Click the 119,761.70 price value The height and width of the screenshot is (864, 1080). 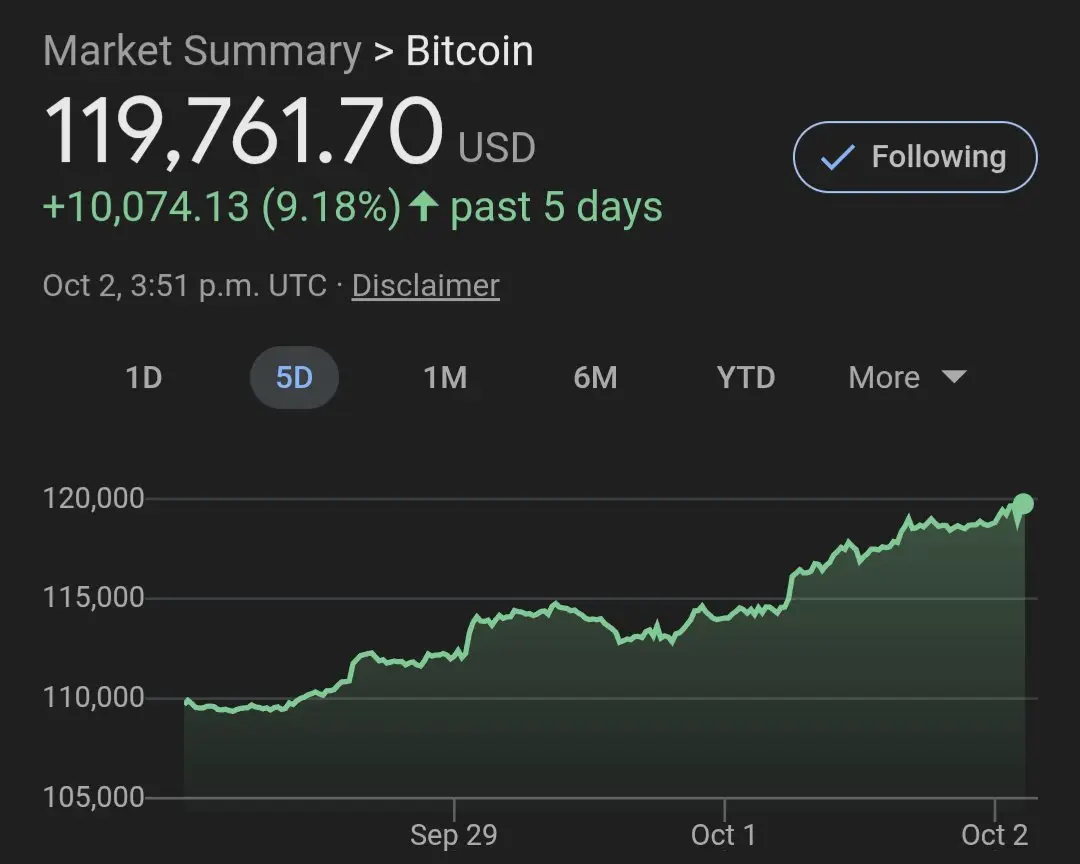[243, 131]
